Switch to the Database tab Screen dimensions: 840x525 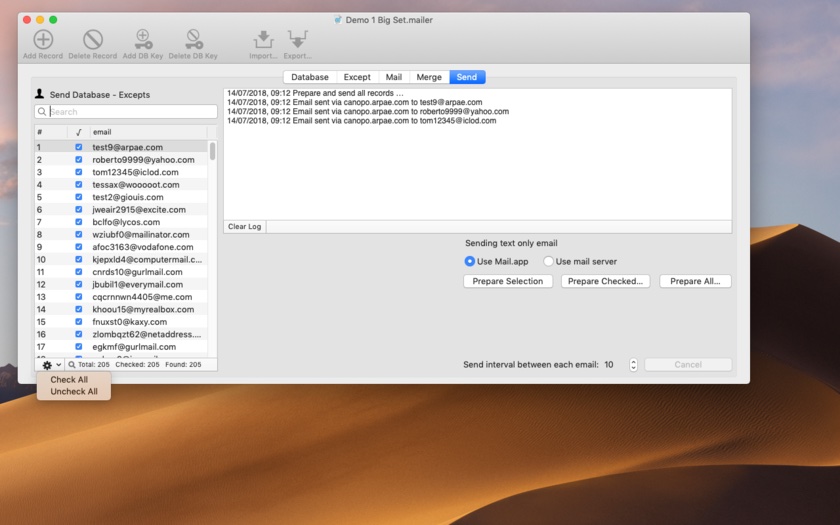pos(310,77)
